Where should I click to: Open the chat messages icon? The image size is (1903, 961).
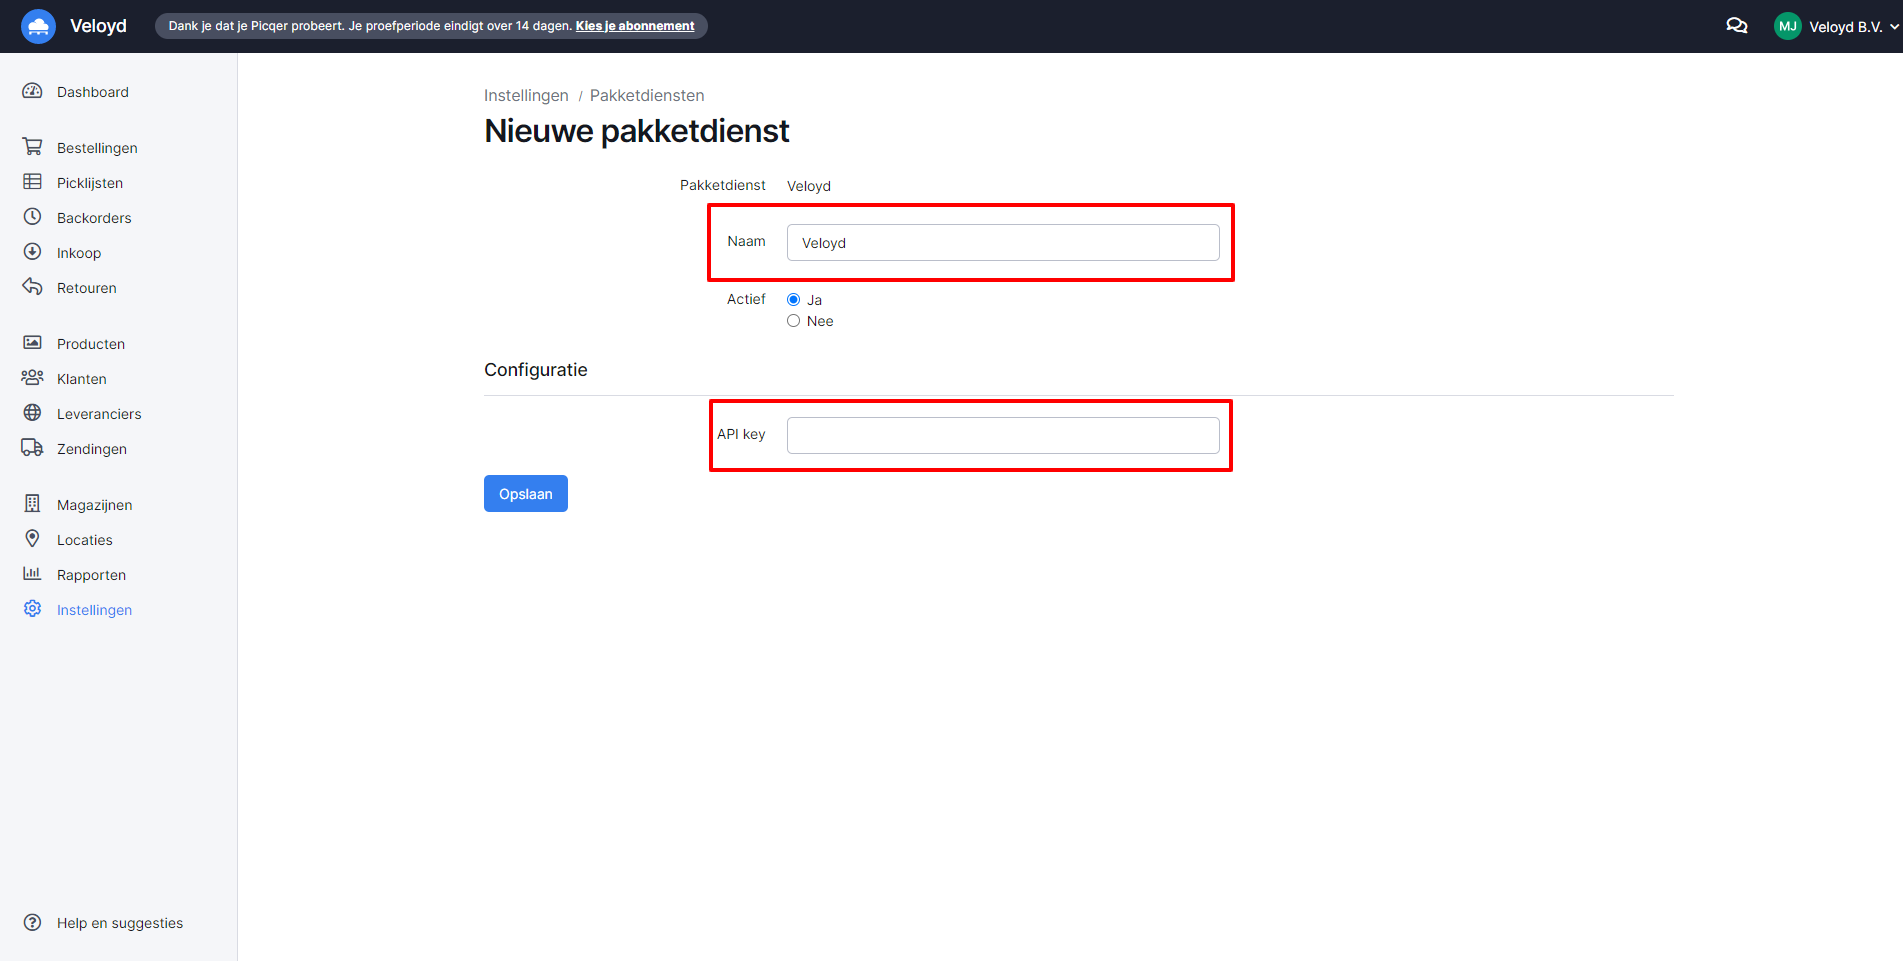click(1737, 26)
